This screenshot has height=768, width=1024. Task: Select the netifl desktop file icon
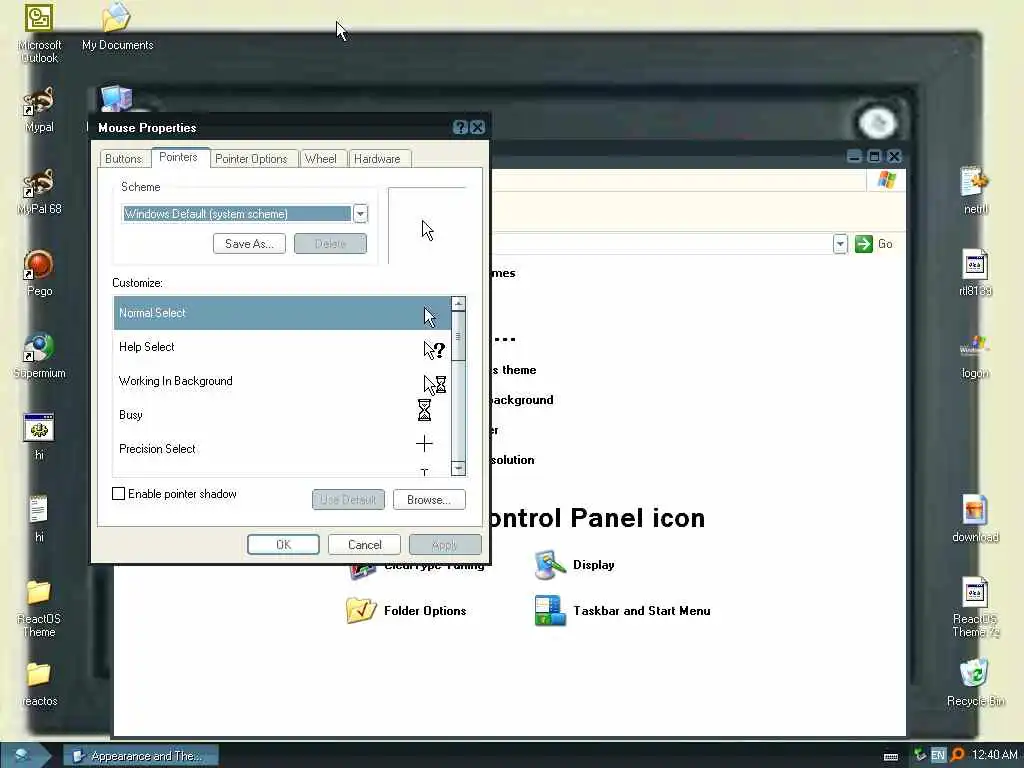coord(975,191)
